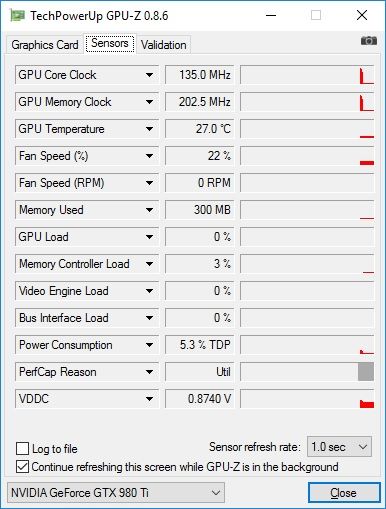The image size is (386, 509).
Task: Uncheck Continue refreshing in background checkbox
Action: (22, 467)
